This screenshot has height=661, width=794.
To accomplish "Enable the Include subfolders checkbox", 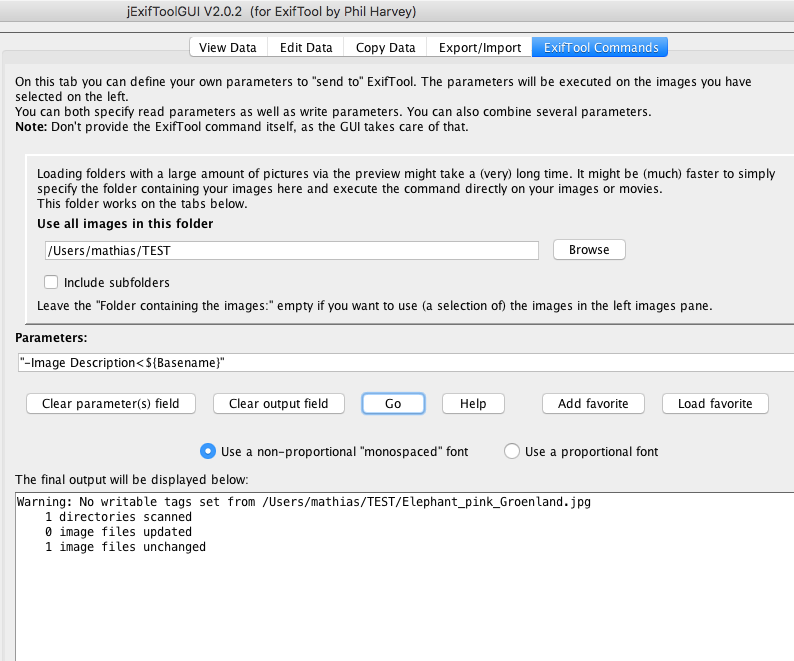I will pyautogui.click(x=51, y=282).
